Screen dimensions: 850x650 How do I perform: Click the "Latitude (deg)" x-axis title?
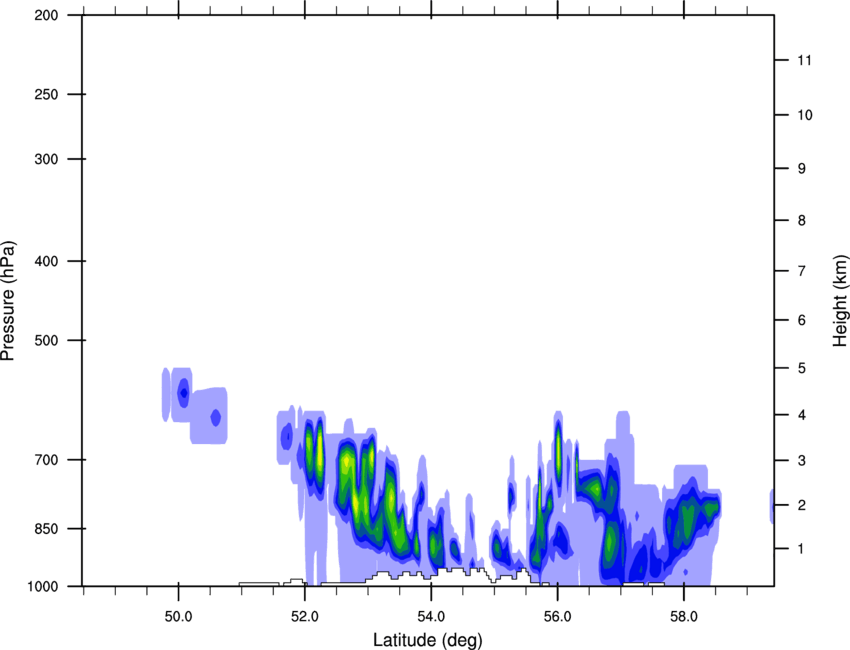tap(428, 639)
